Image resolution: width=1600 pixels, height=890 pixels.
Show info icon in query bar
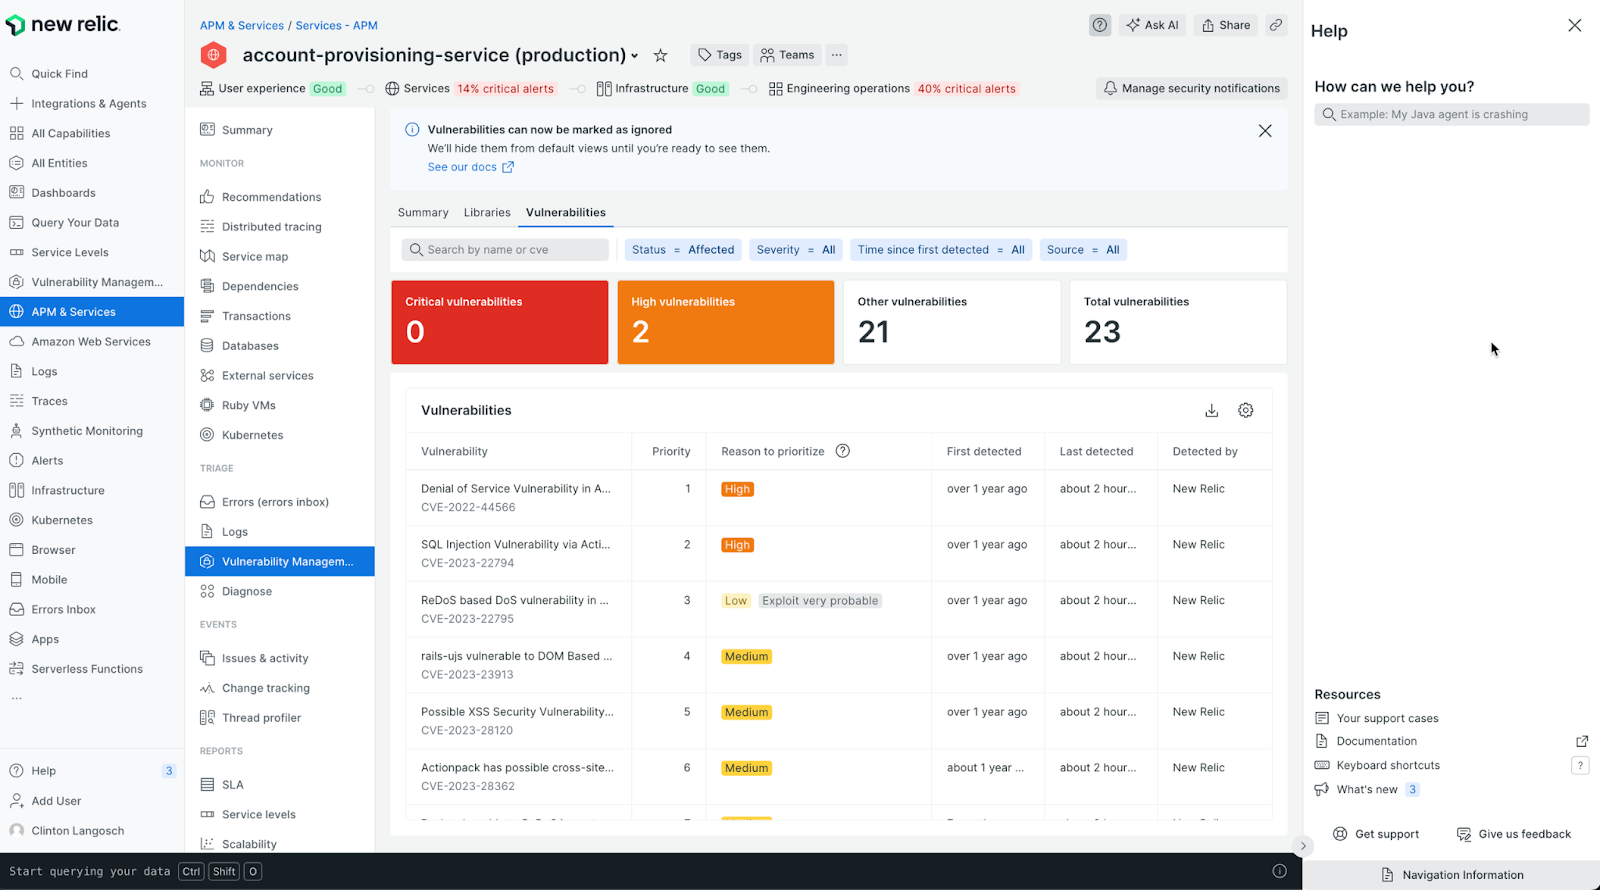1279,871
